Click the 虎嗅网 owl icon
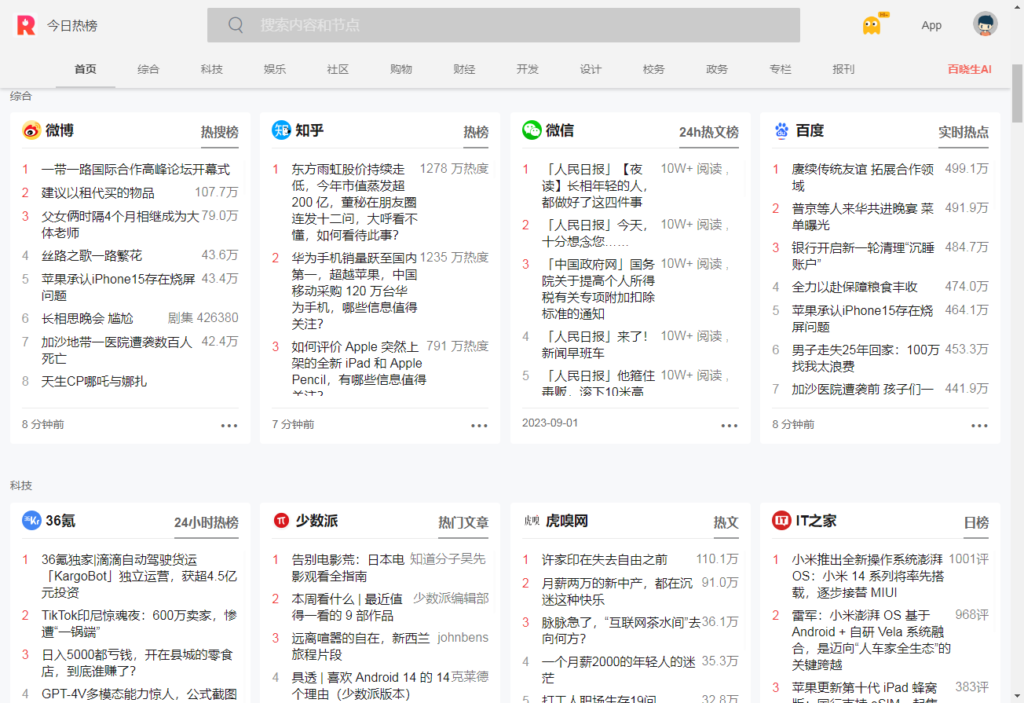The image size is (1024, 703). click(530, 521)
